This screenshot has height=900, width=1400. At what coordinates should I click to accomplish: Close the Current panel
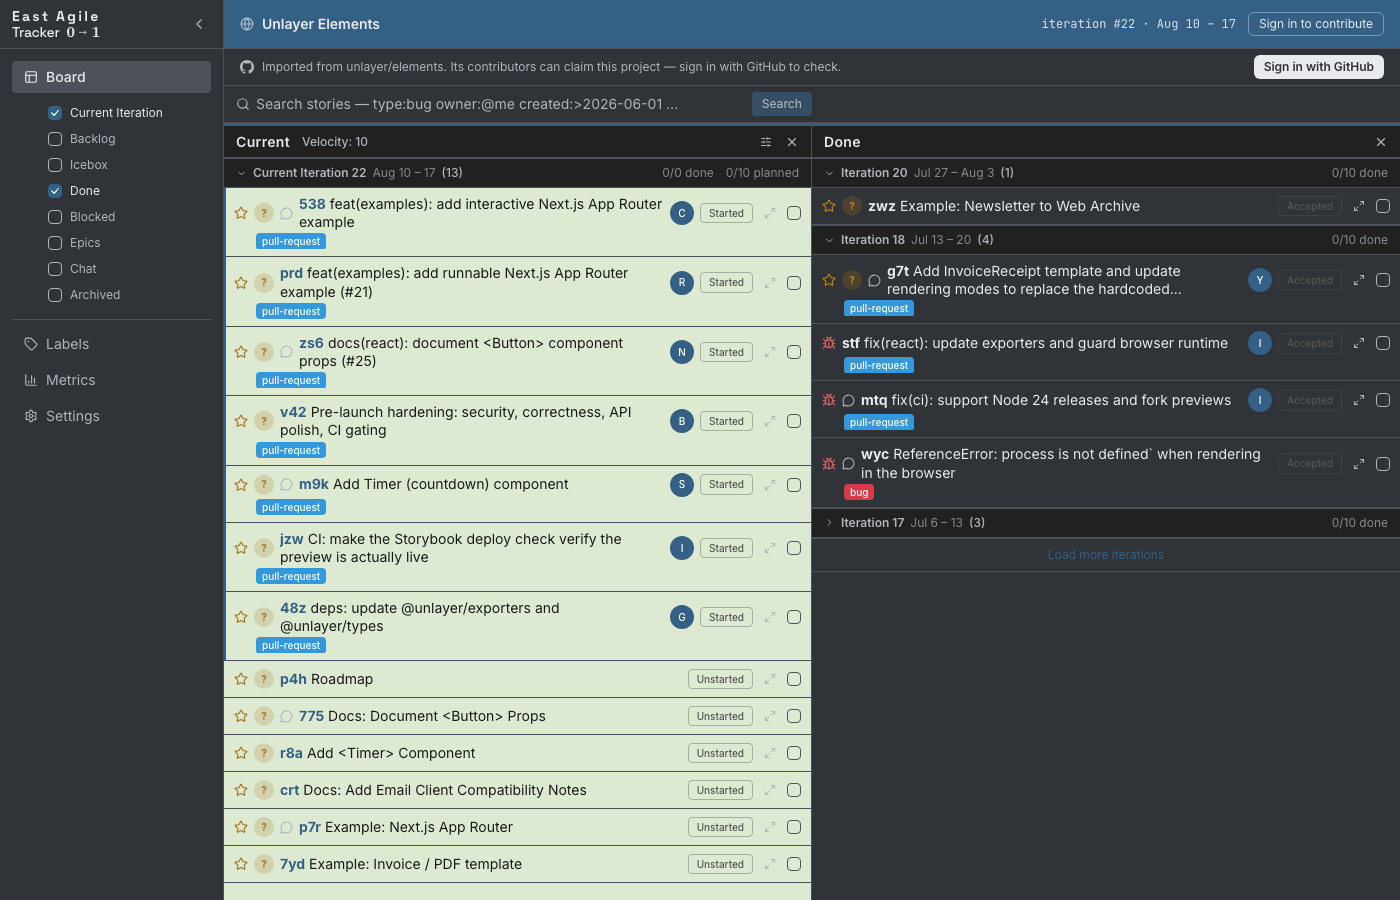pos(792,142)
